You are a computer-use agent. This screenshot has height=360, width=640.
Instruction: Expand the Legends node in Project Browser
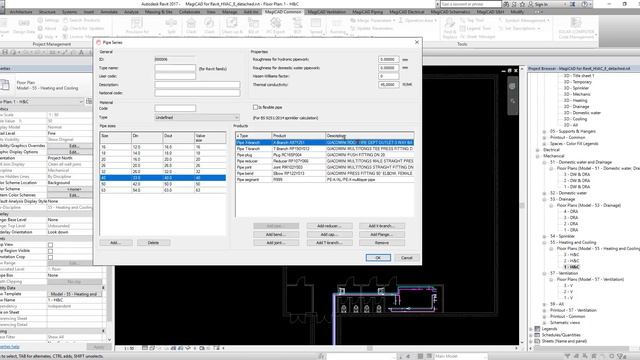(x=531, y=329)
